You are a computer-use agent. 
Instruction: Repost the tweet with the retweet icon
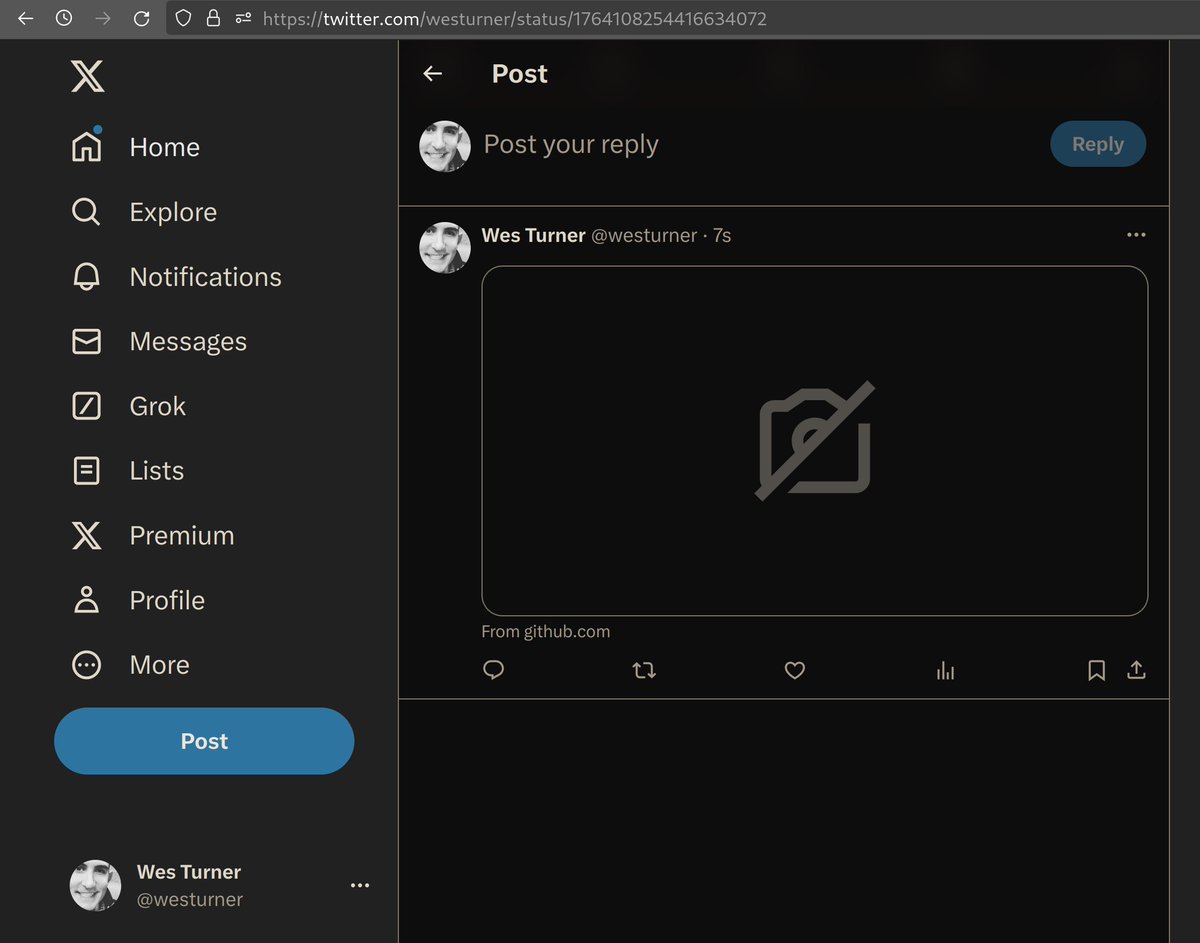pyautogui.click(x=644, y=670)
